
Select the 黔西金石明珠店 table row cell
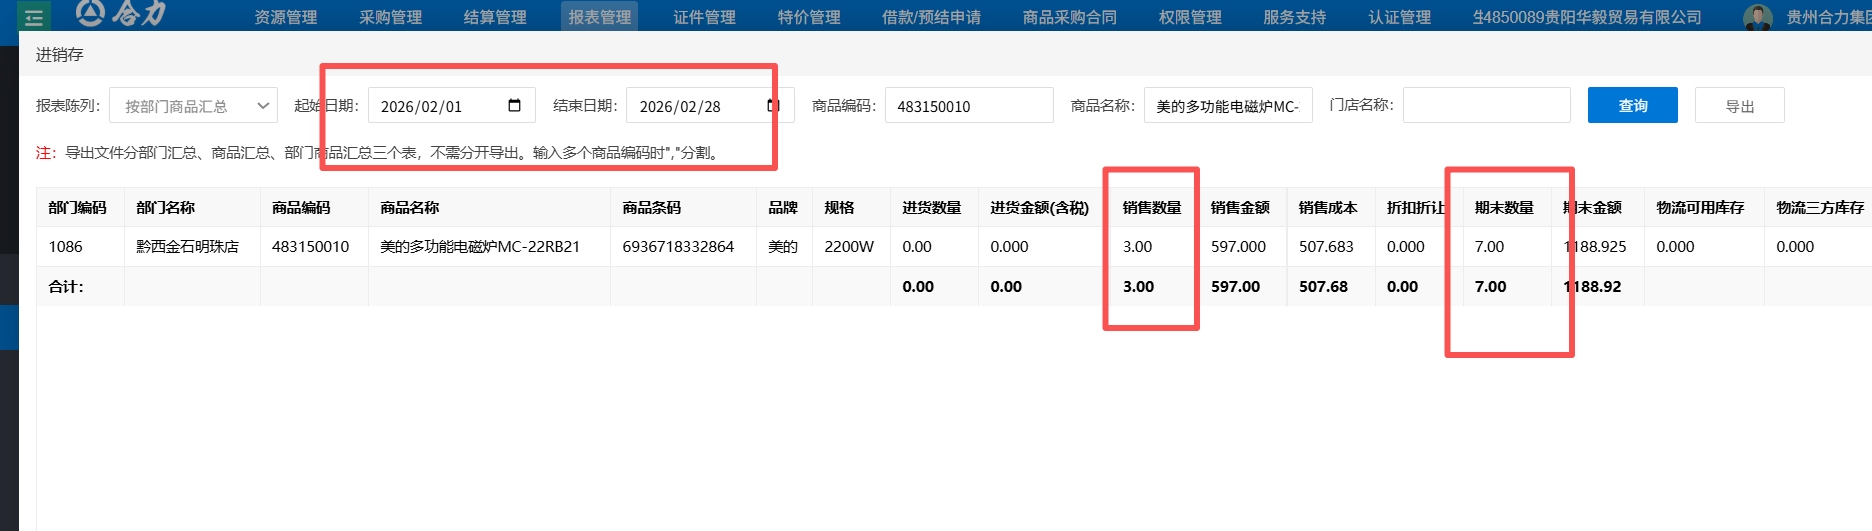tap(188, 247)
